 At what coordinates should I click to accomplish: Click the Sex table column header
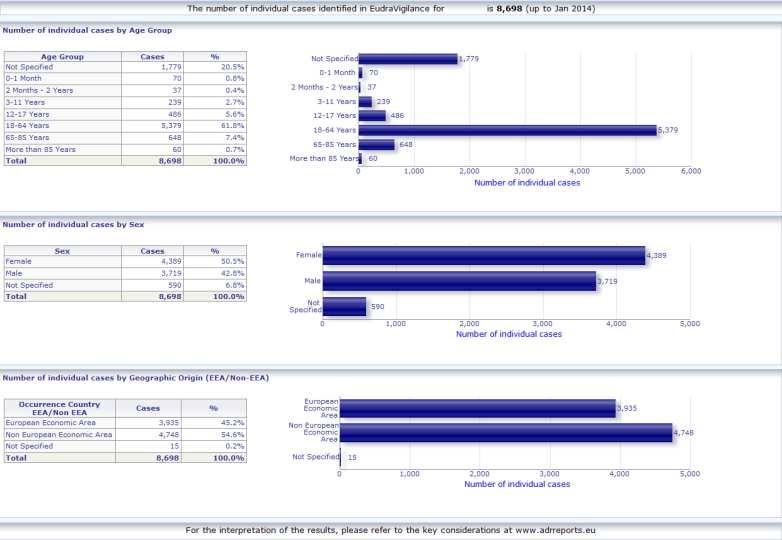tap(62, 251)
